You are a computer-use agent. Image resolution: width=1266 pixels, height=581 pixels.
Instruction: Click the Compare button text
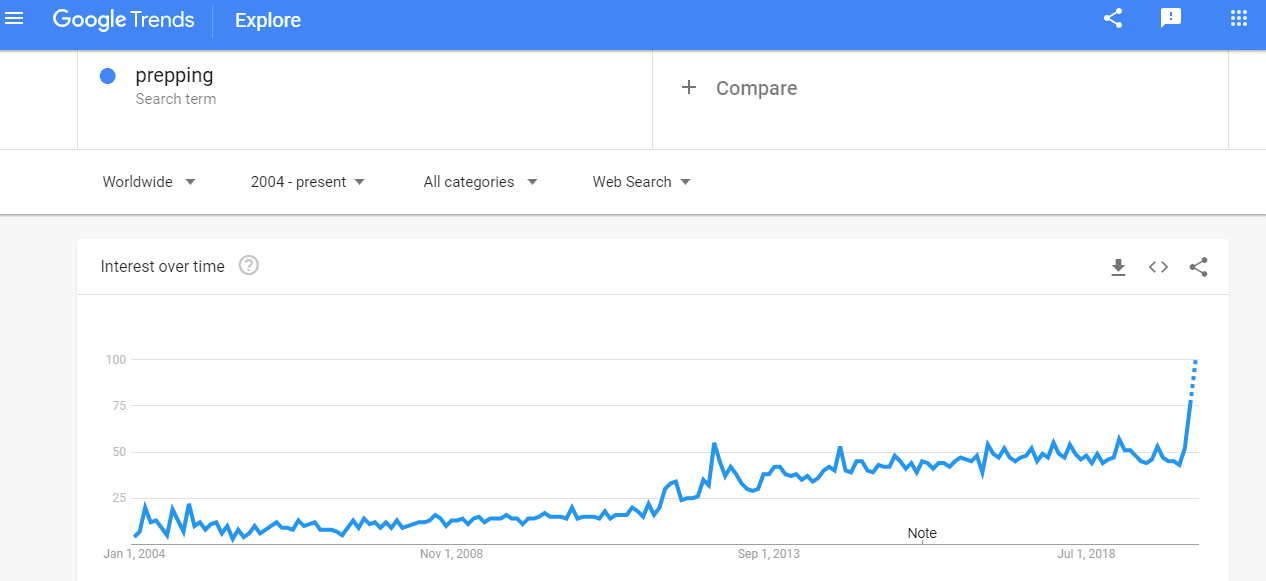click(756, 88)
